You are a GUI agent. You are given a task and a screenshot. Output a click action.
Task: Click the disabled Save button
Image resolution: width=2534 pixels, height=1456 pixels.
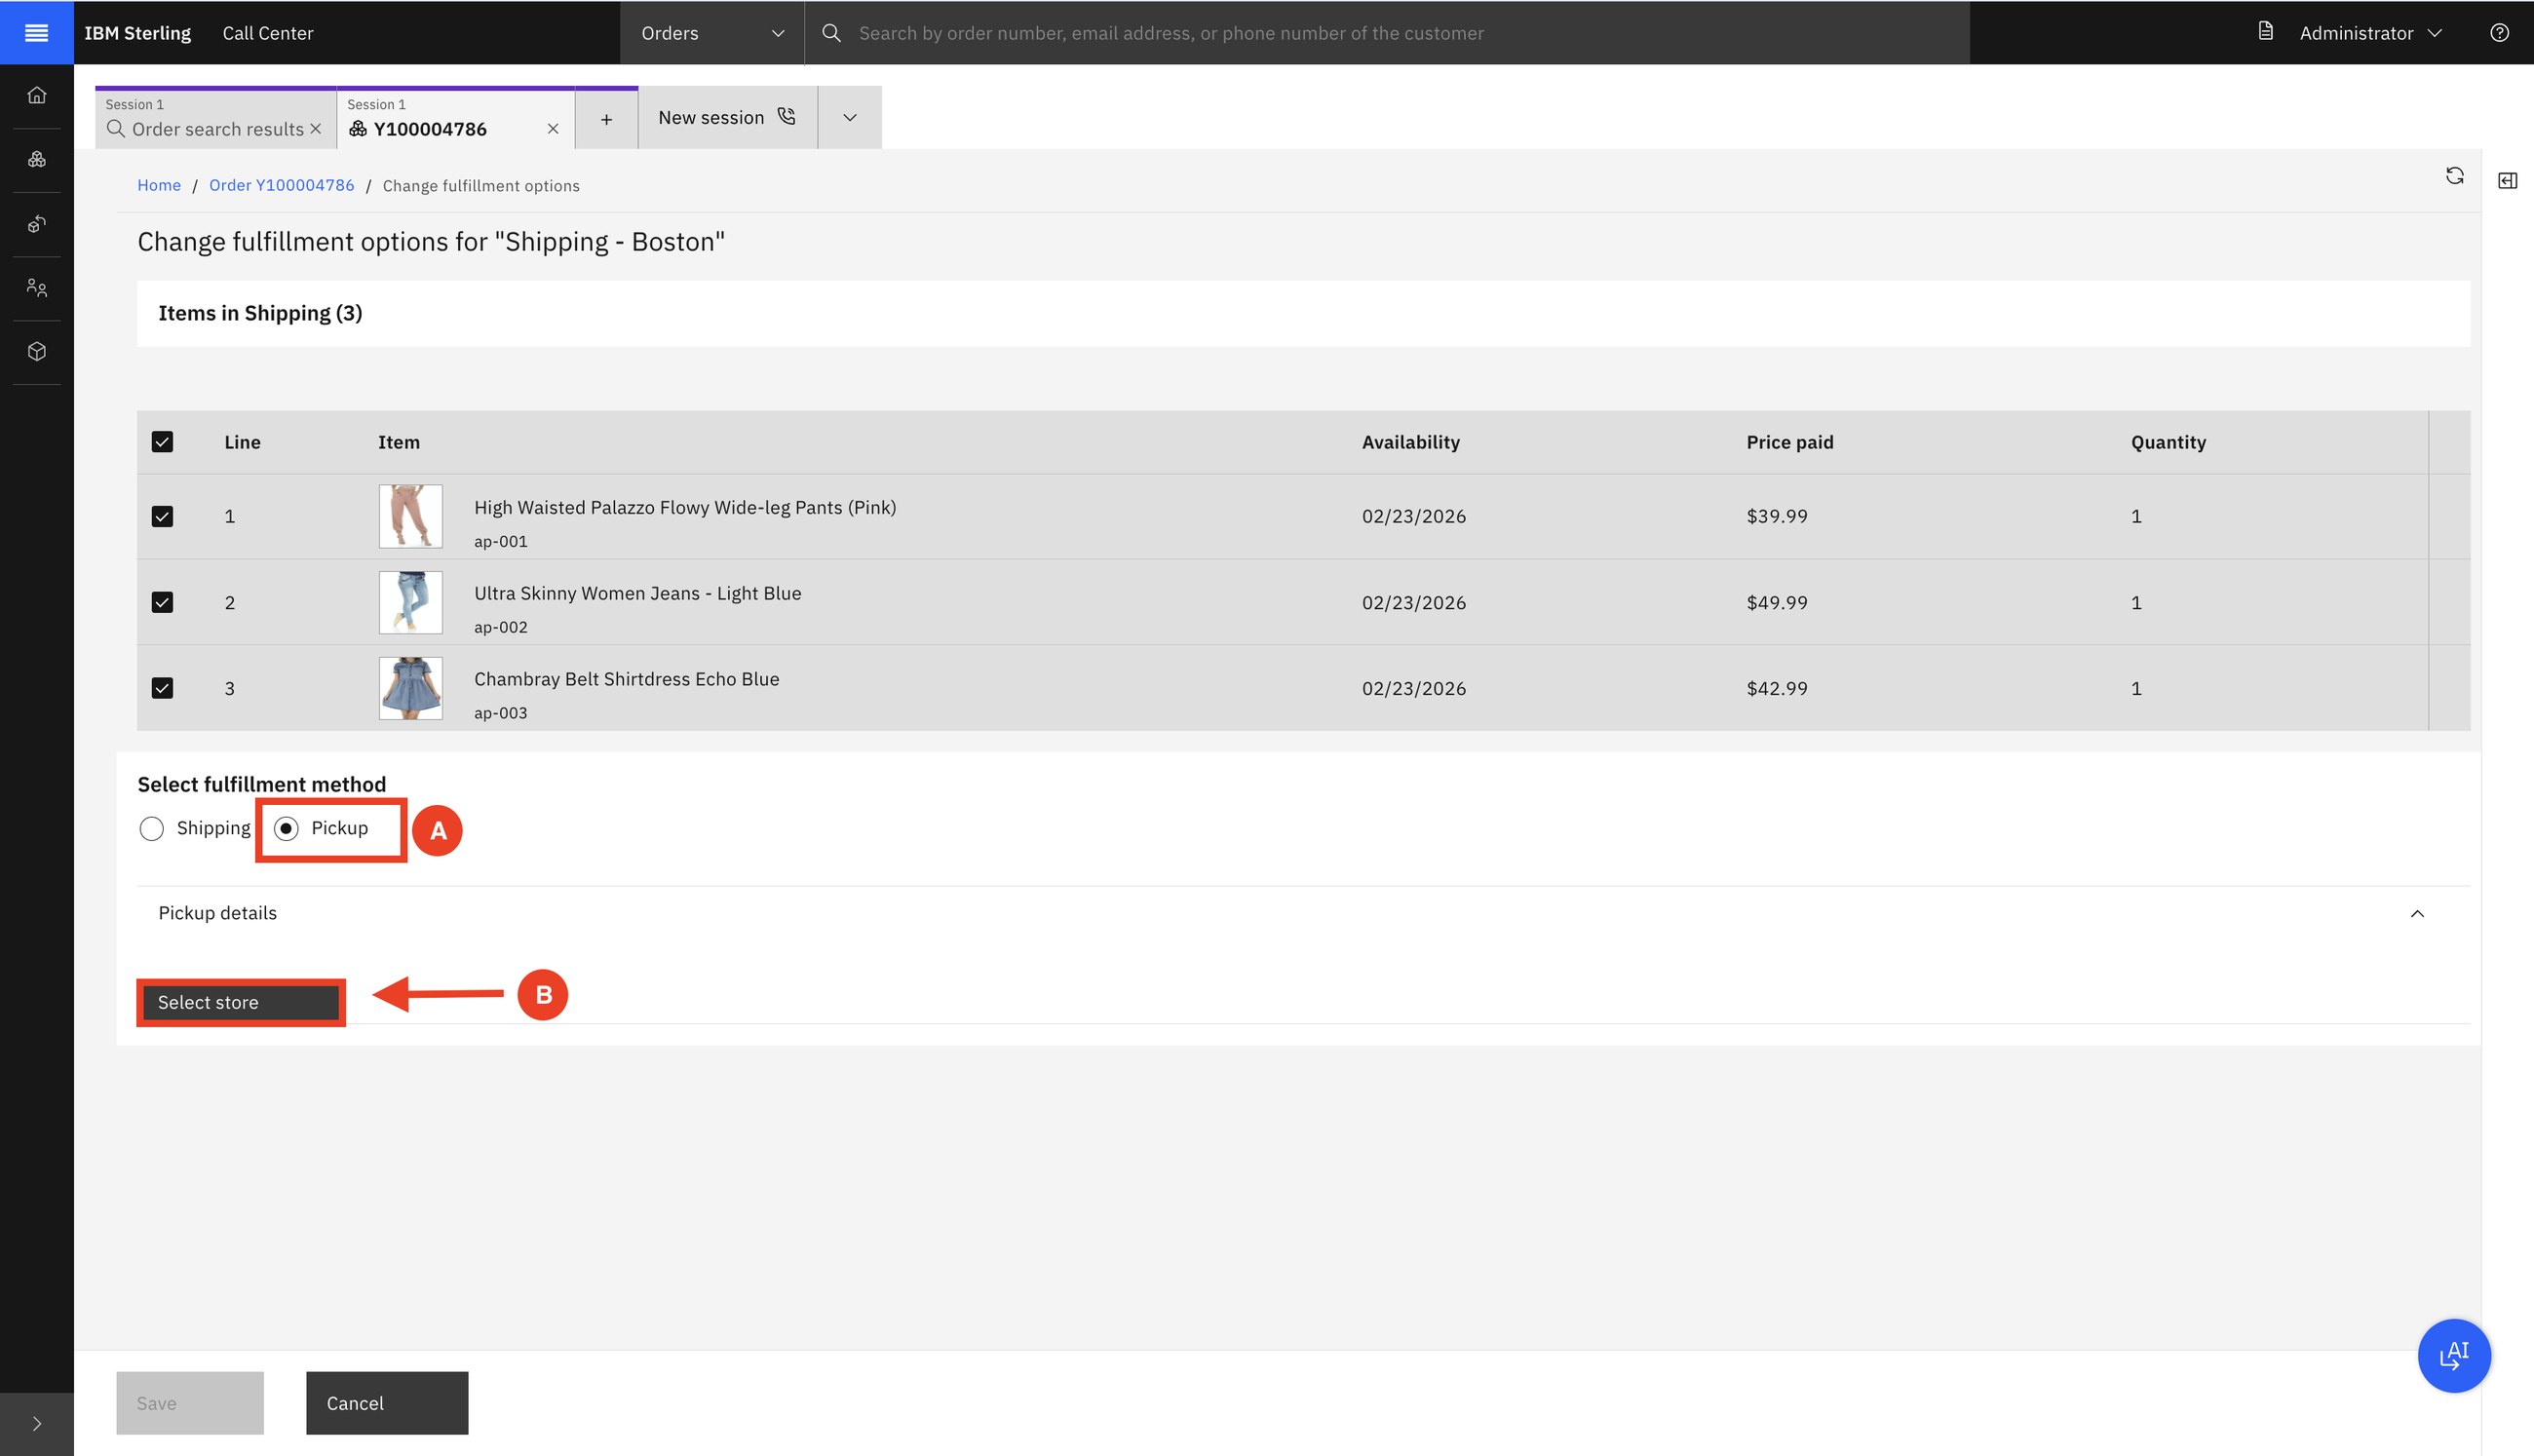190,1402
